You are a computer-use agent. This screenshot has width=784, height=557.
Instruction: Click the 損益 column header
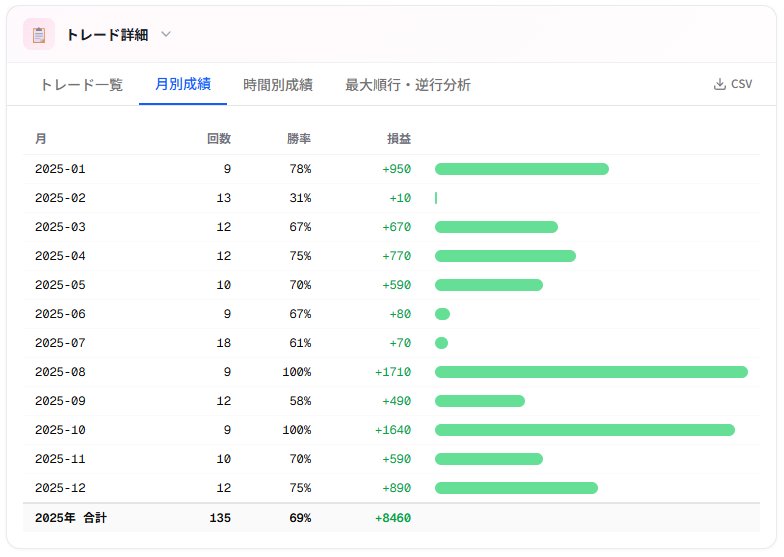click(398, 138)
